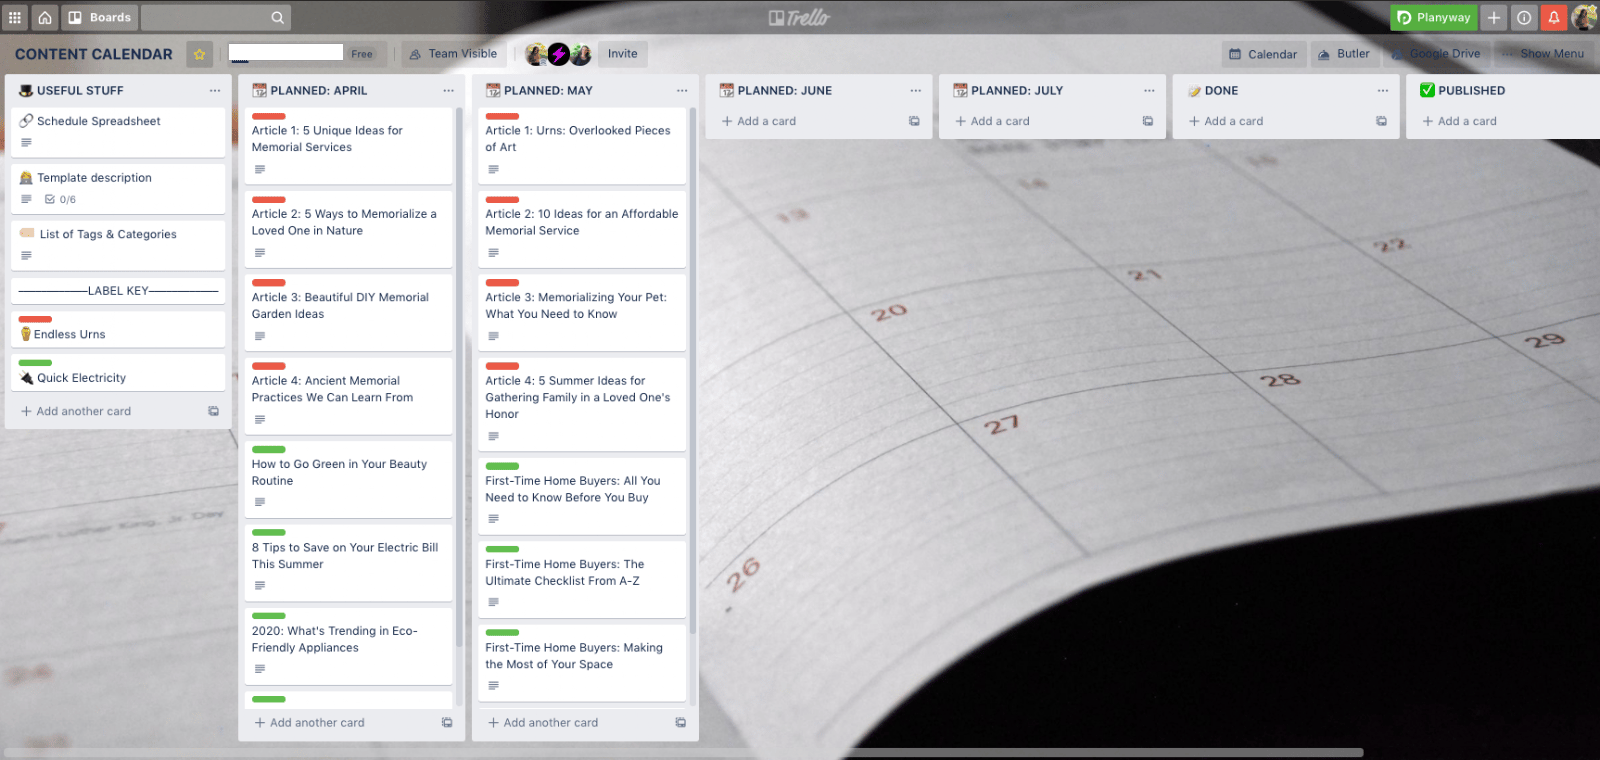Add a card to Planned: July
This screenshot has width=1600, height=760.
993,121
